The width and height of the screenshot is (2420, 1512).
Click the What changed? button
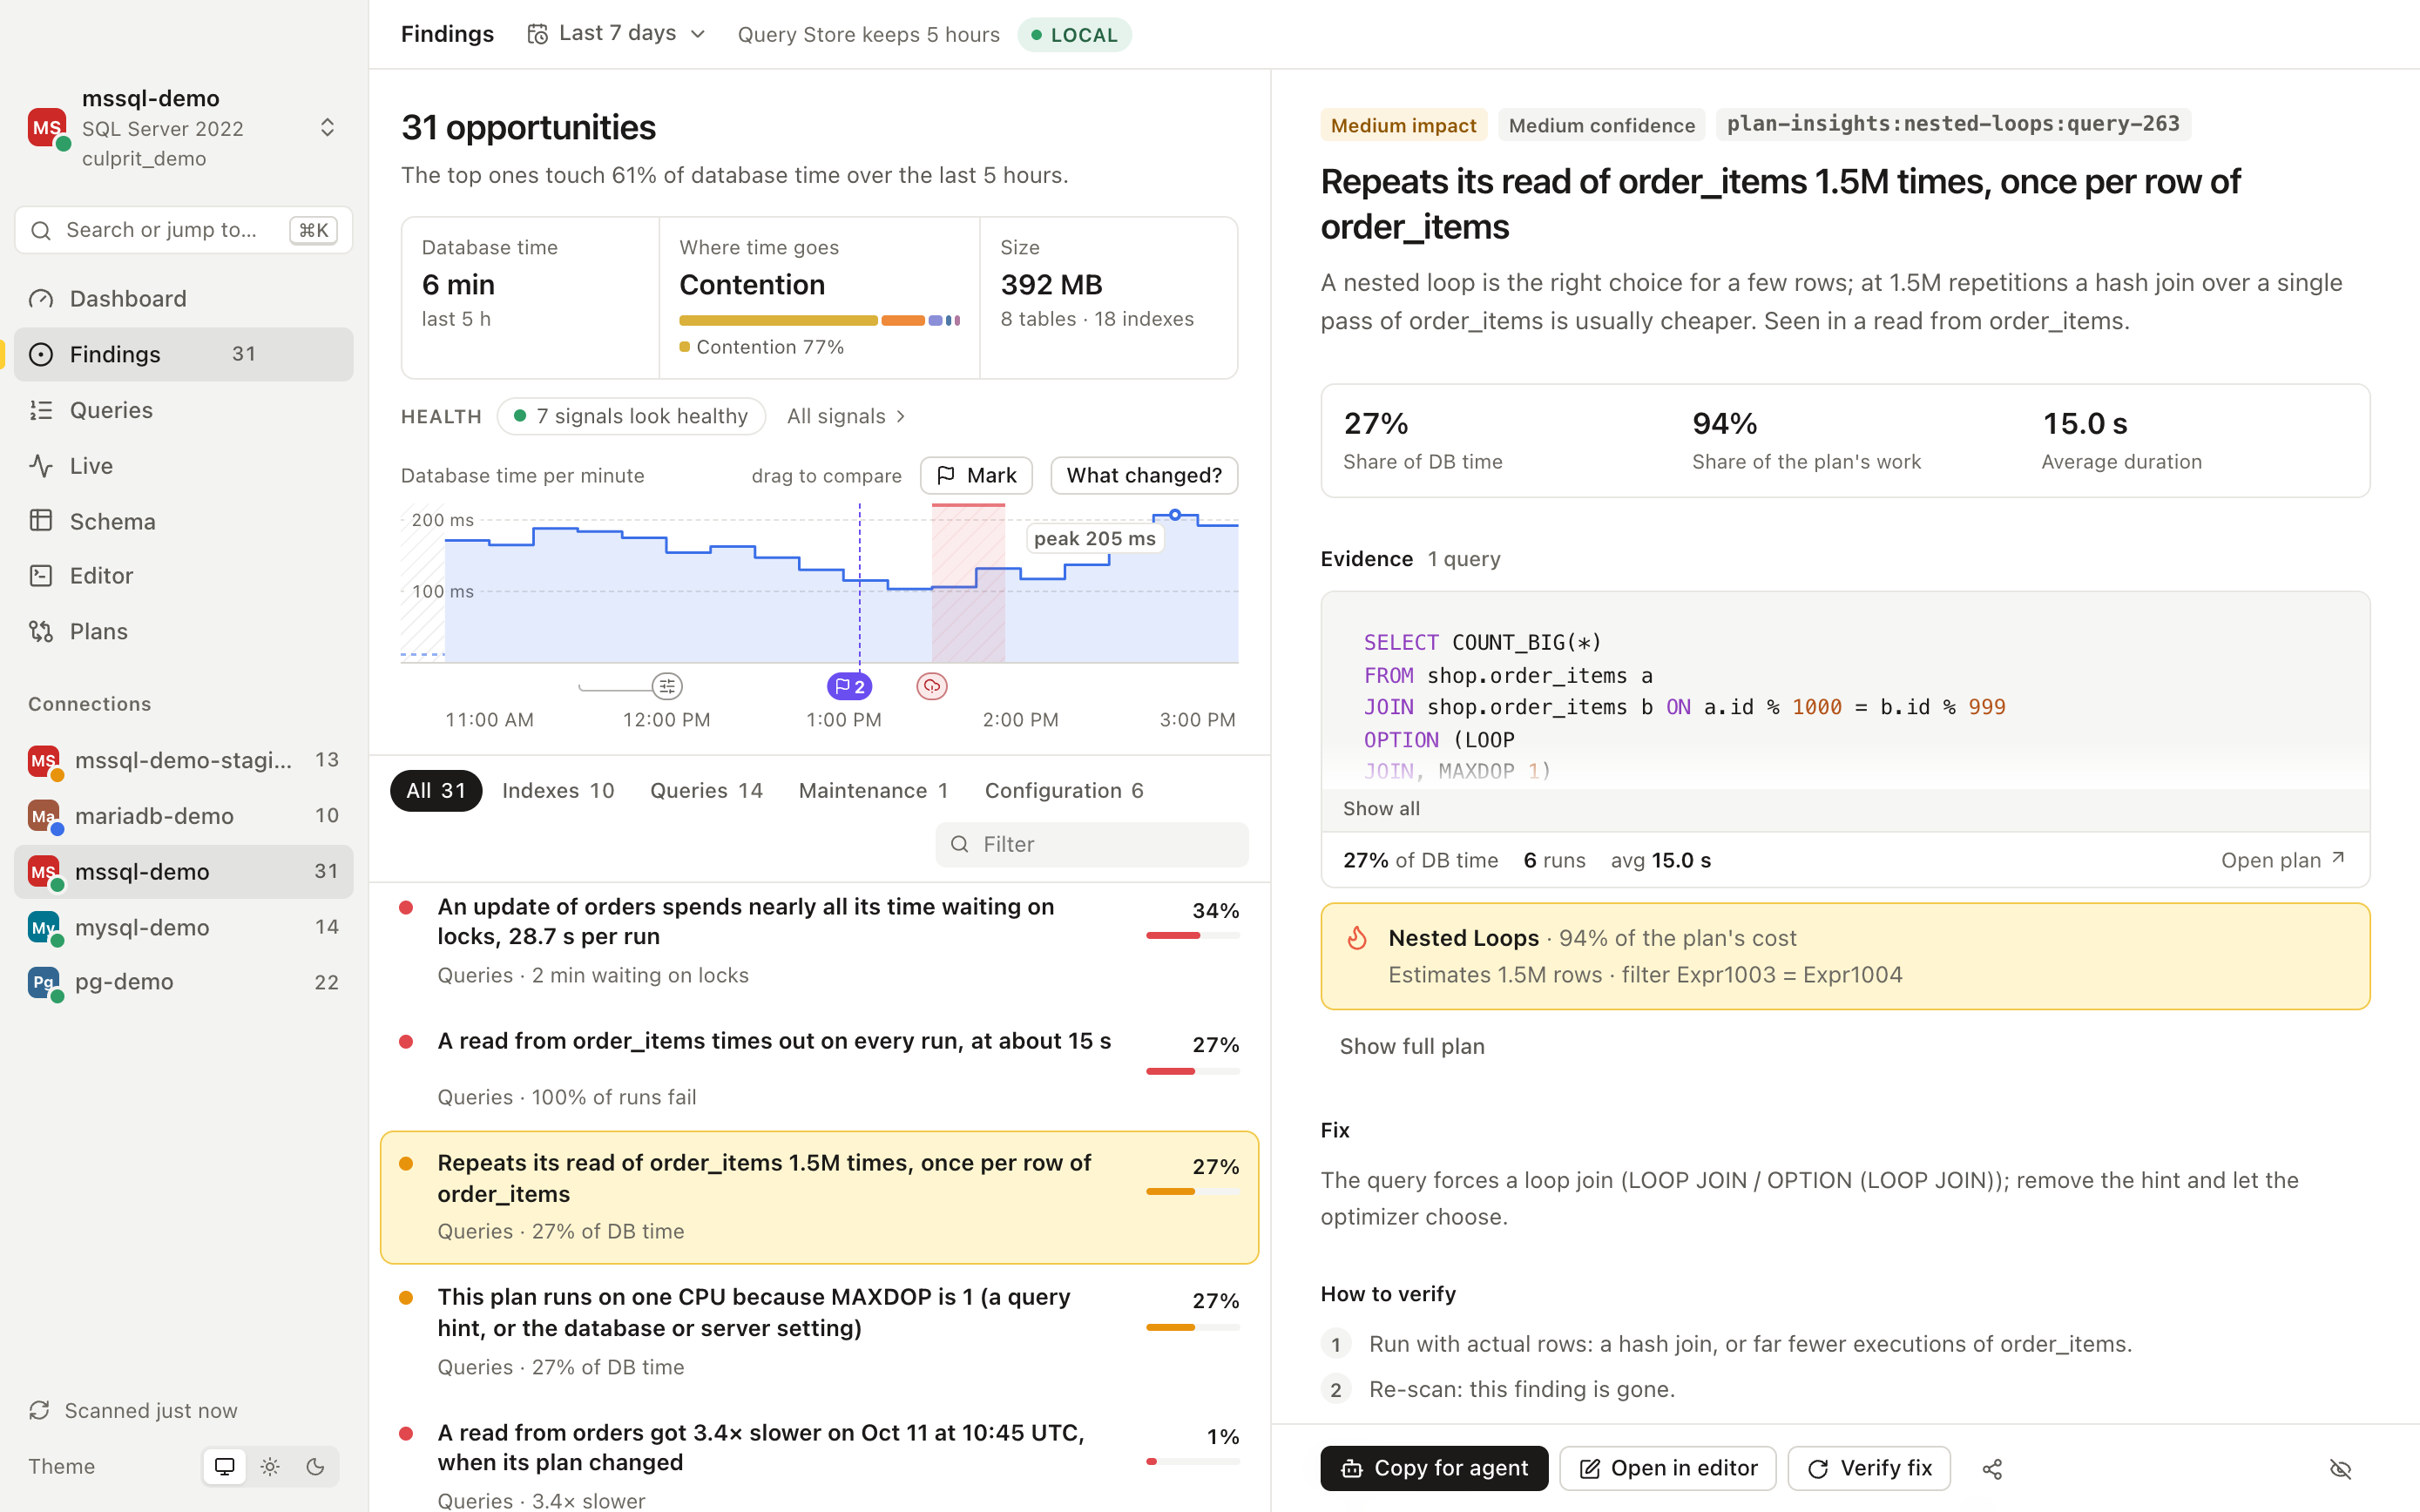click(1144, 475)
